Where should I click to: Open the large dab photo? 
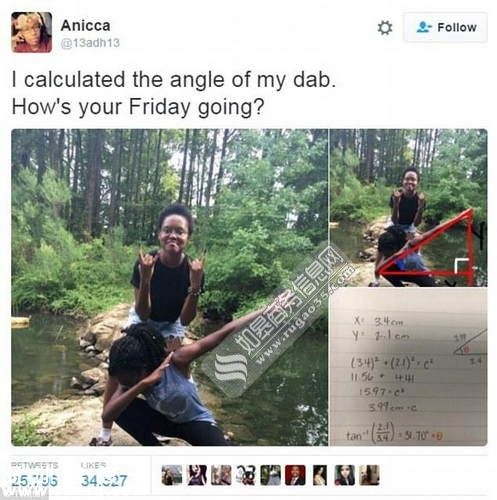[170, 287]
